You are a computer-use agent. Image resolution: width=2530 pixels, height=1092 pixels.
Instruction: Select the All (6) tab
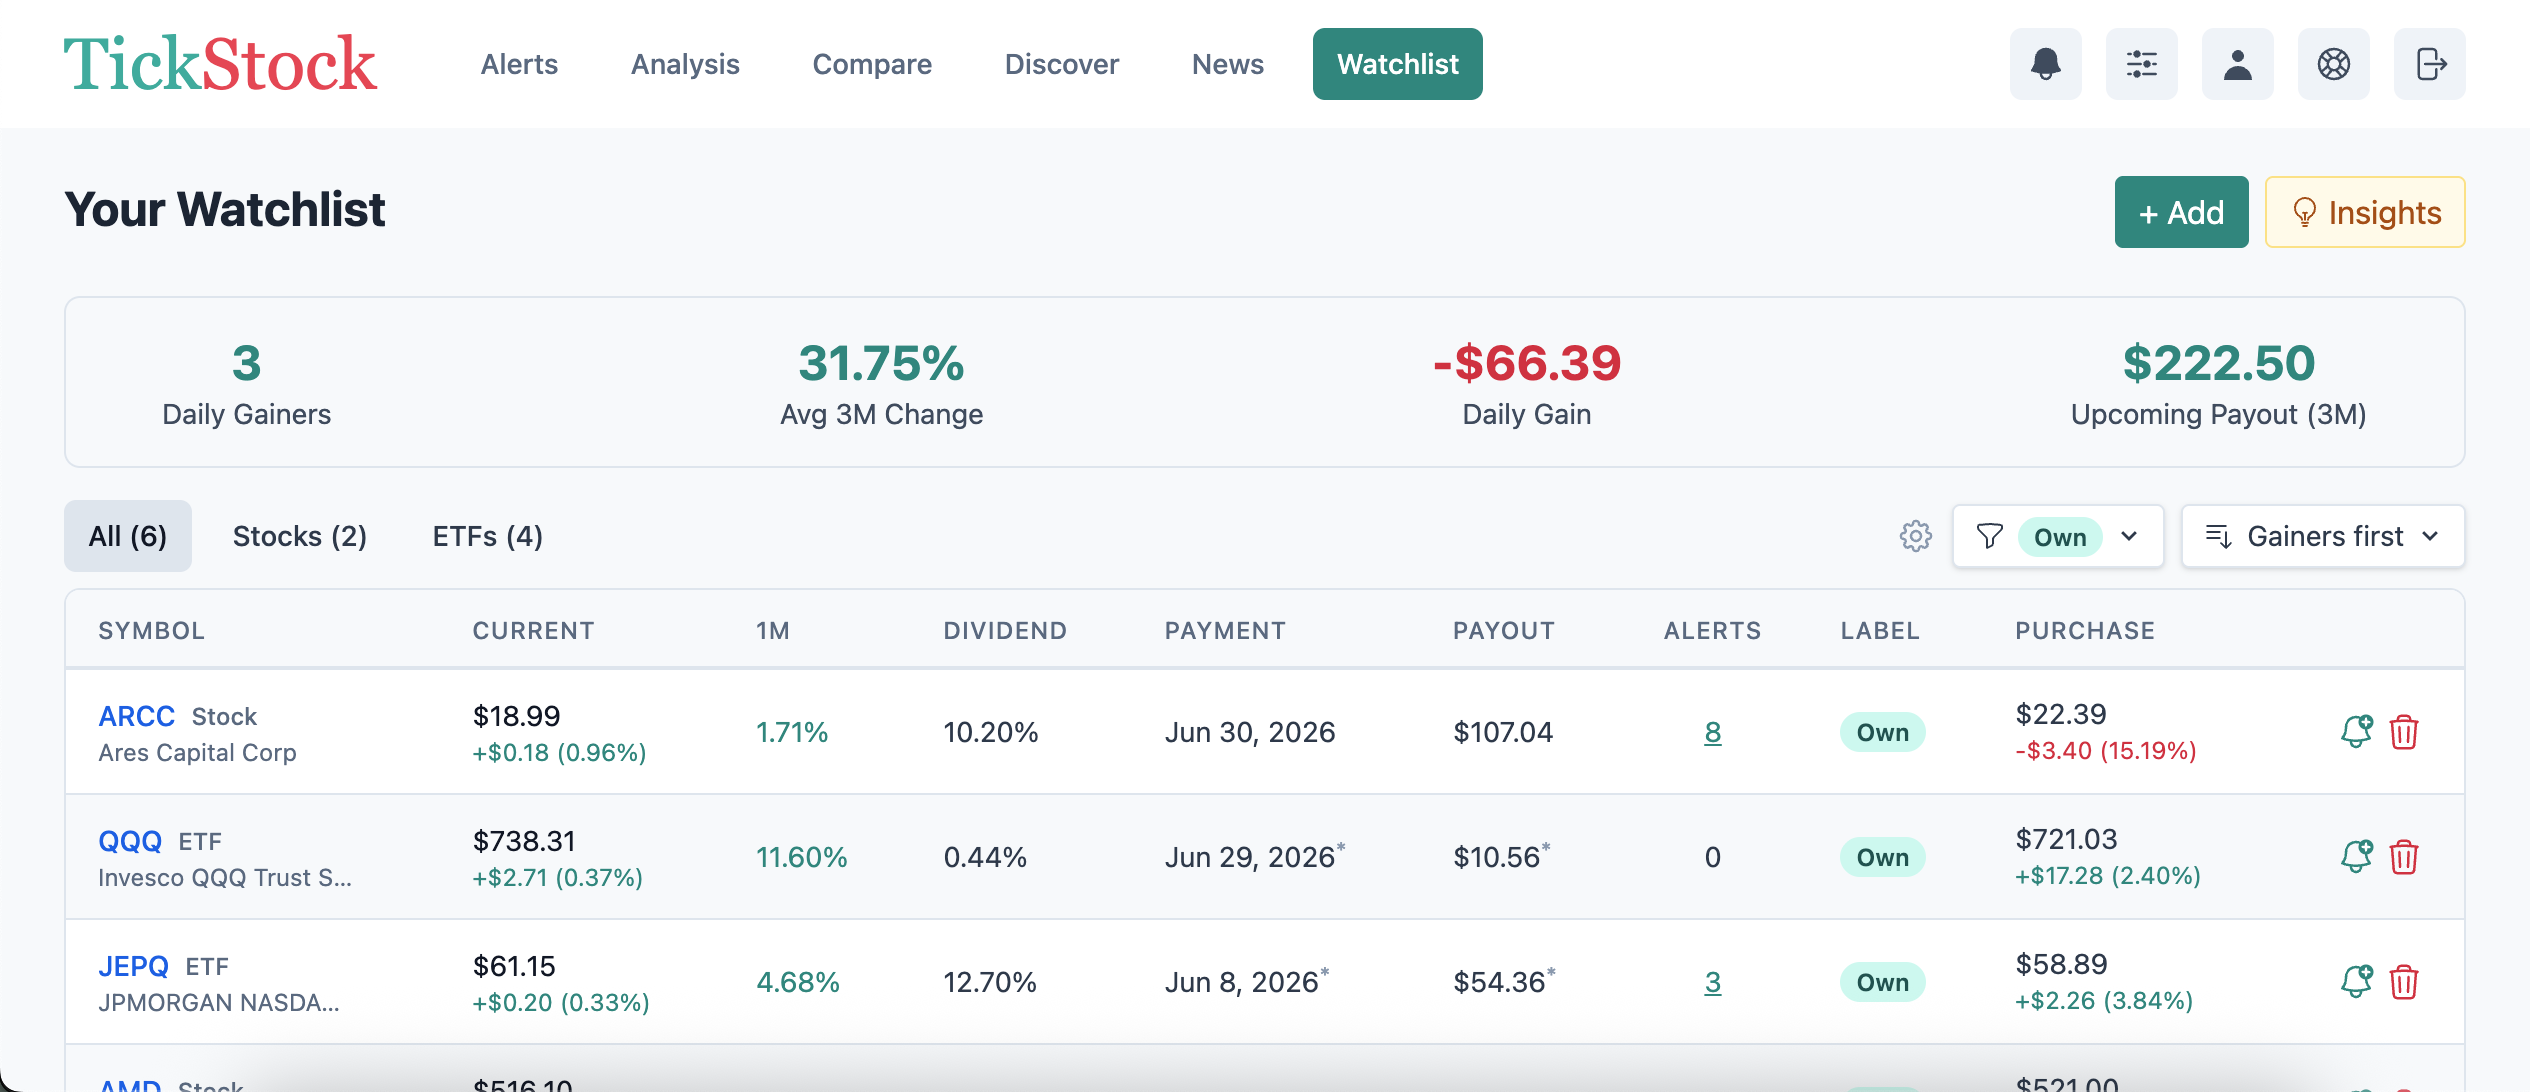point(128,536)
